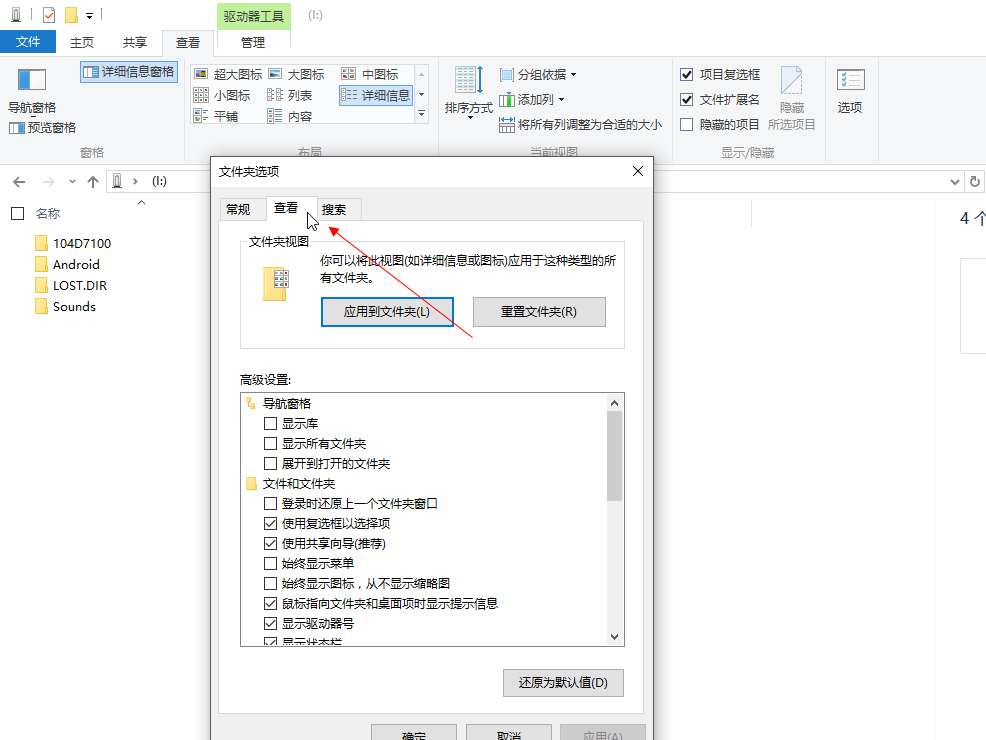Select all items checkbox beside 名称 header

18,214
